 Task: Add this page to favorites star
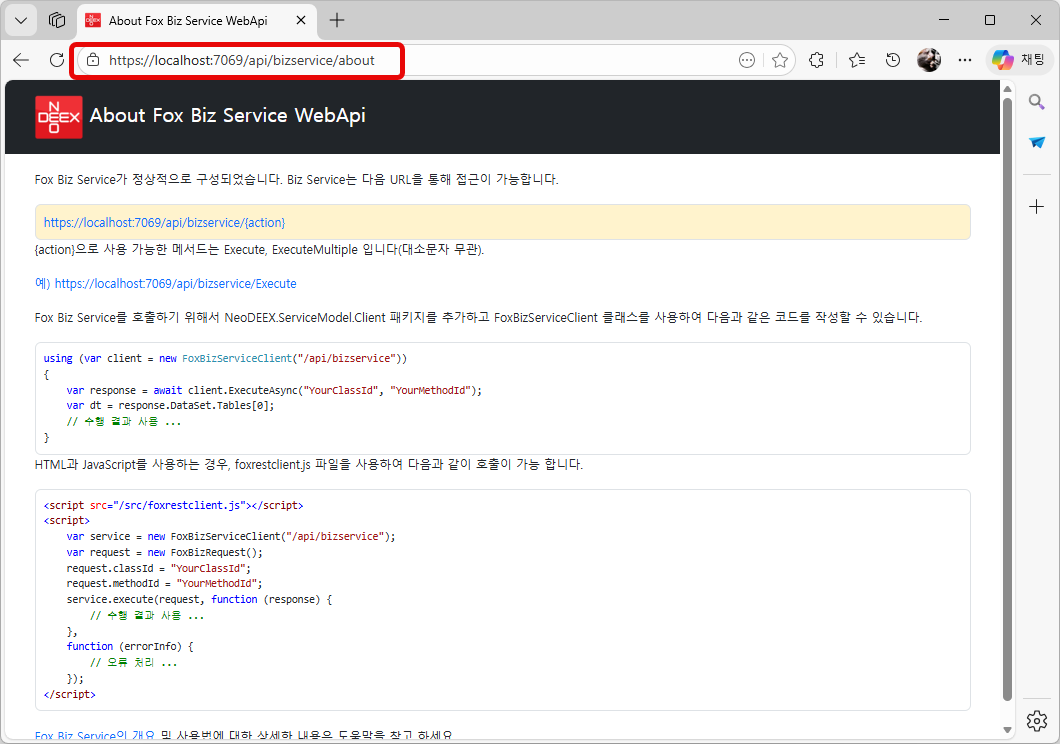(x=779, y=60)
